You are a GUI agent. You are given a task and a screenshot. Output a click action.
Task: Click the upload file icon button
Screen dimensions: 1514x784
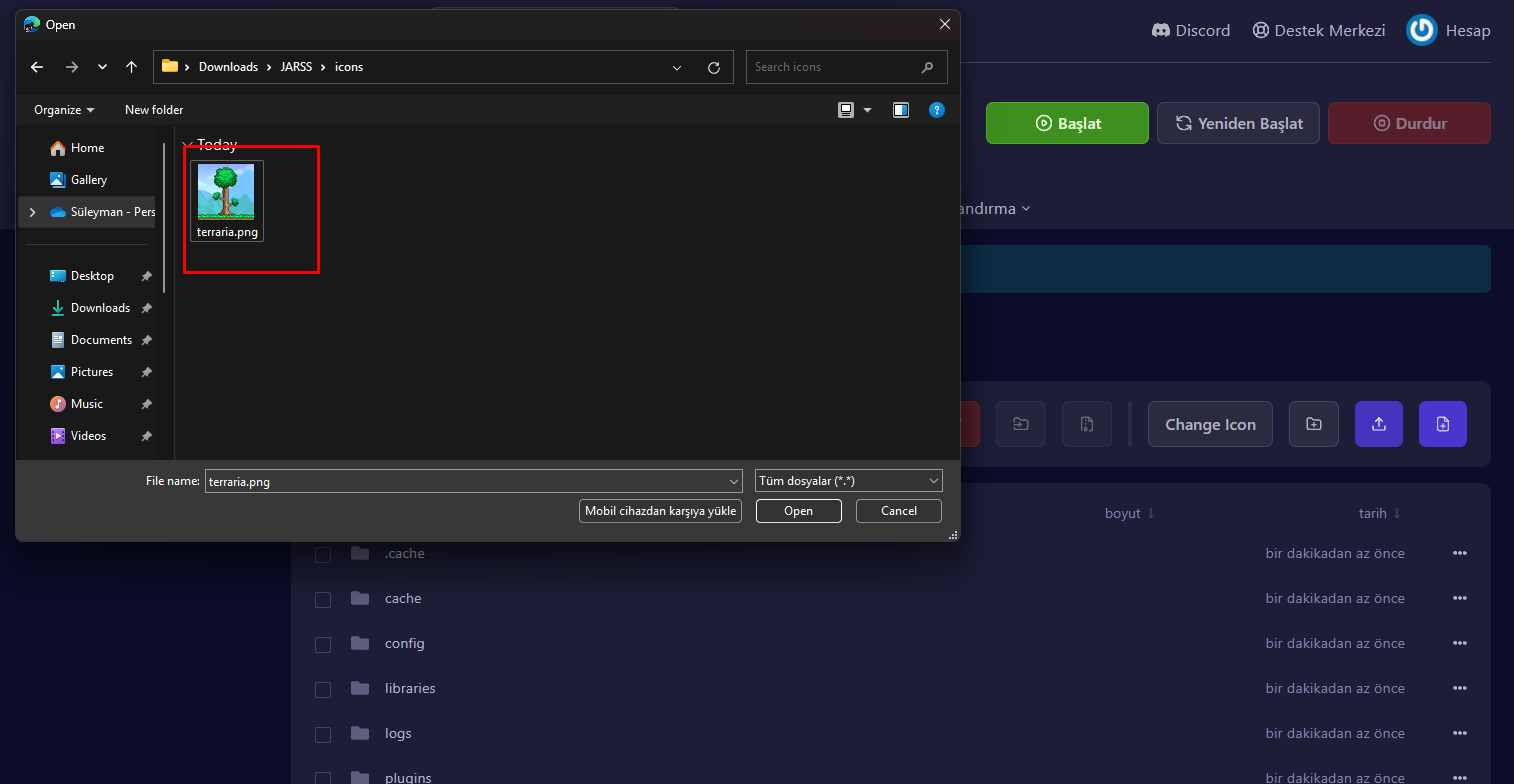pos(1378,424)
